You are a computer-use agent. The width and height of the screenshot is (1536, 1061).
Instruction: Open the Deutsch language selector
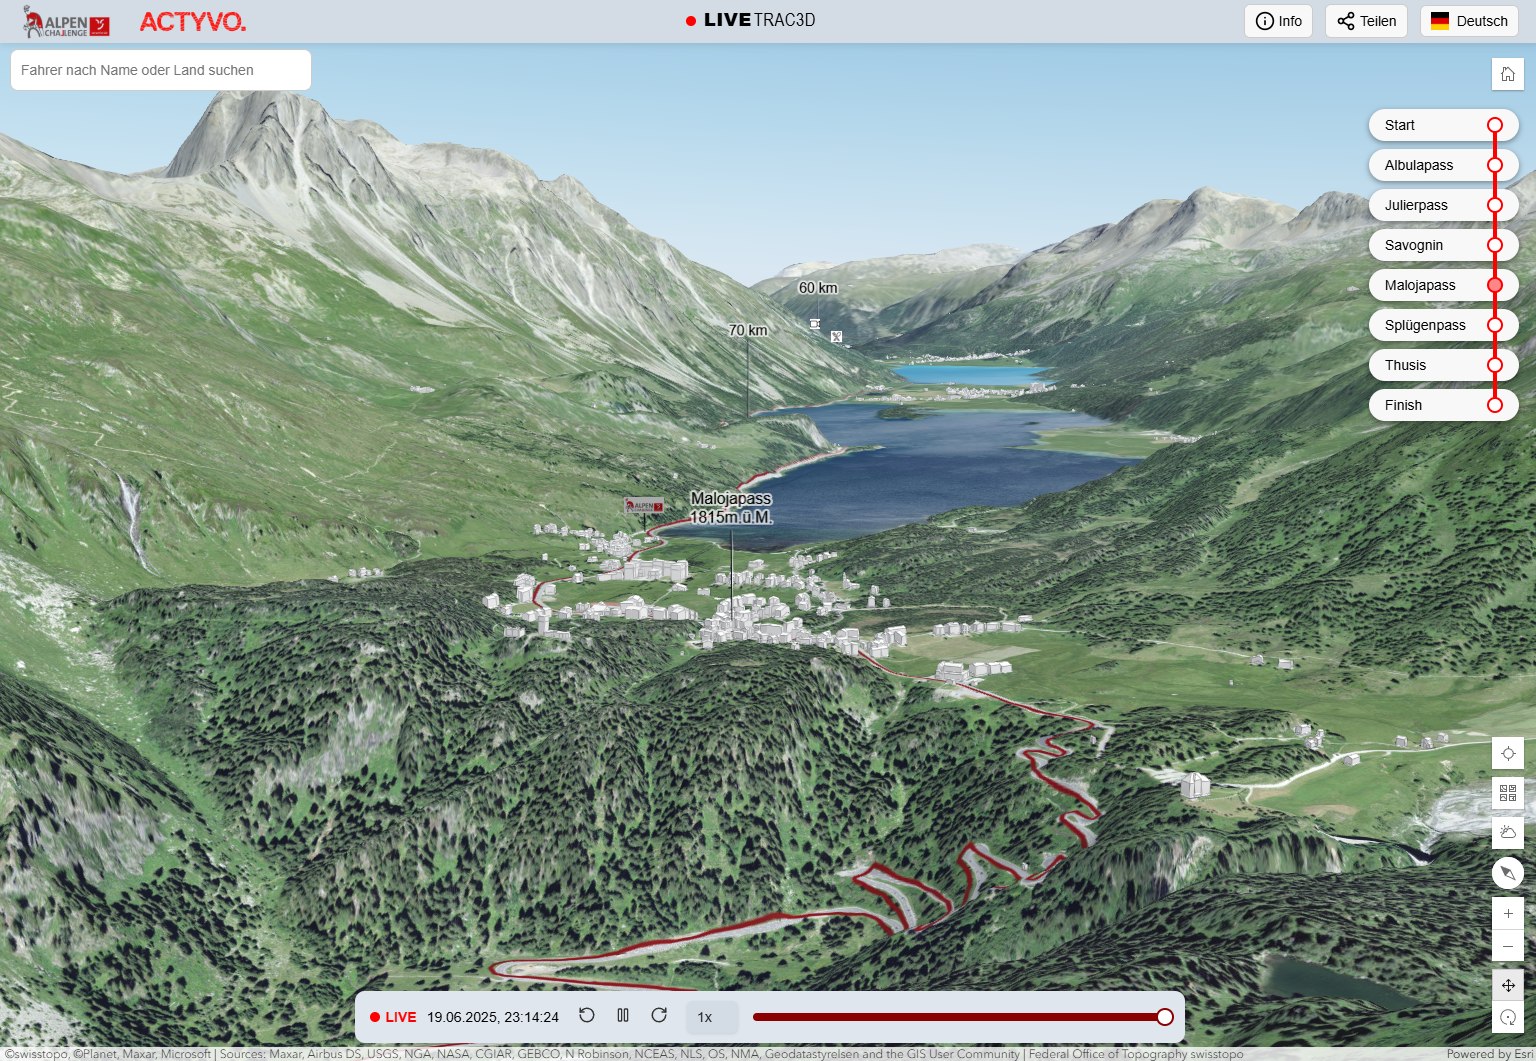[1468, 21]
